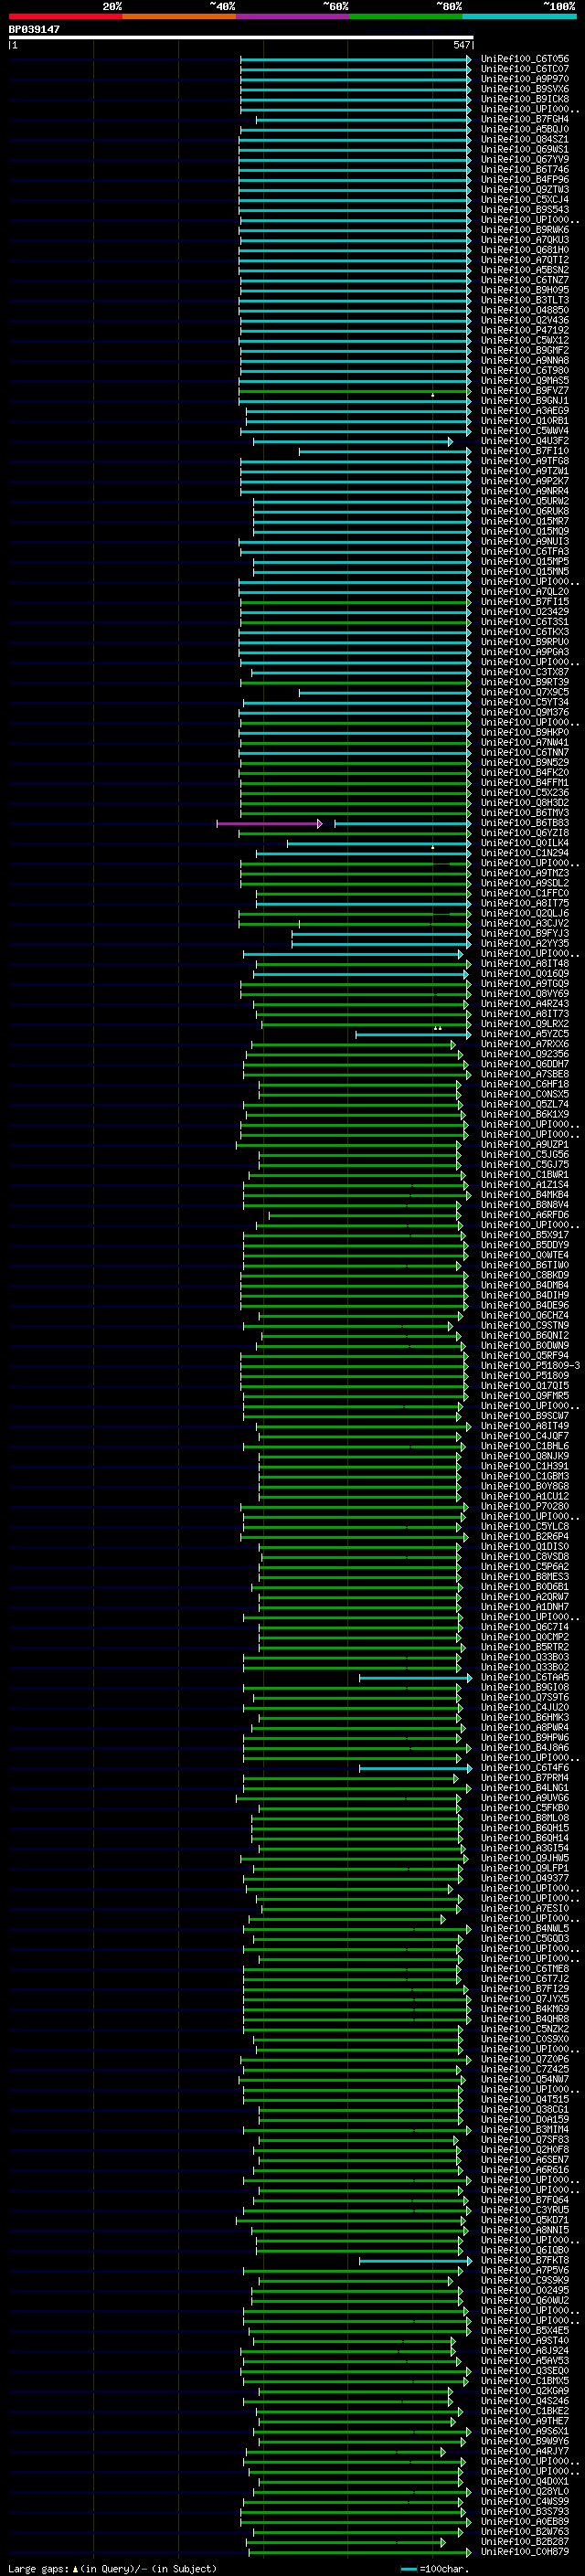The image size is (585, 2576).
Task: Open the hit UniRef100_B7FGH4
Action: point(524,119)
